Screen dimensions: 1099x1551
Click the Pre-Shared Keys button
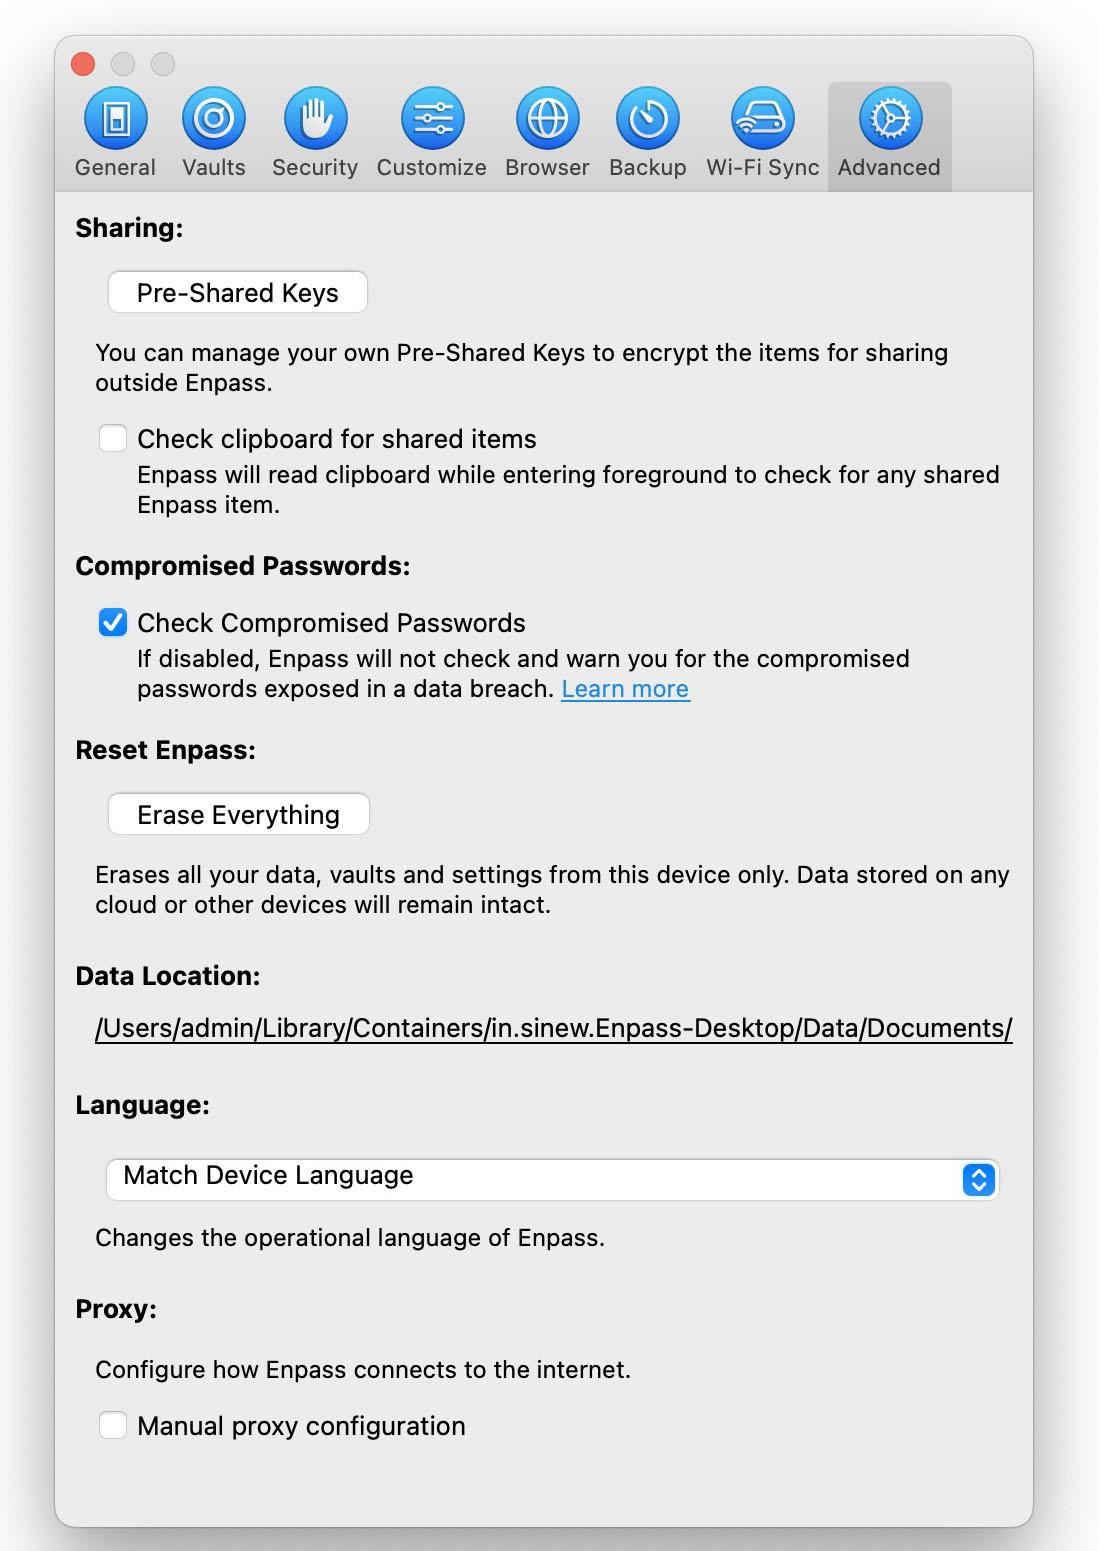[x=238, y=292]
